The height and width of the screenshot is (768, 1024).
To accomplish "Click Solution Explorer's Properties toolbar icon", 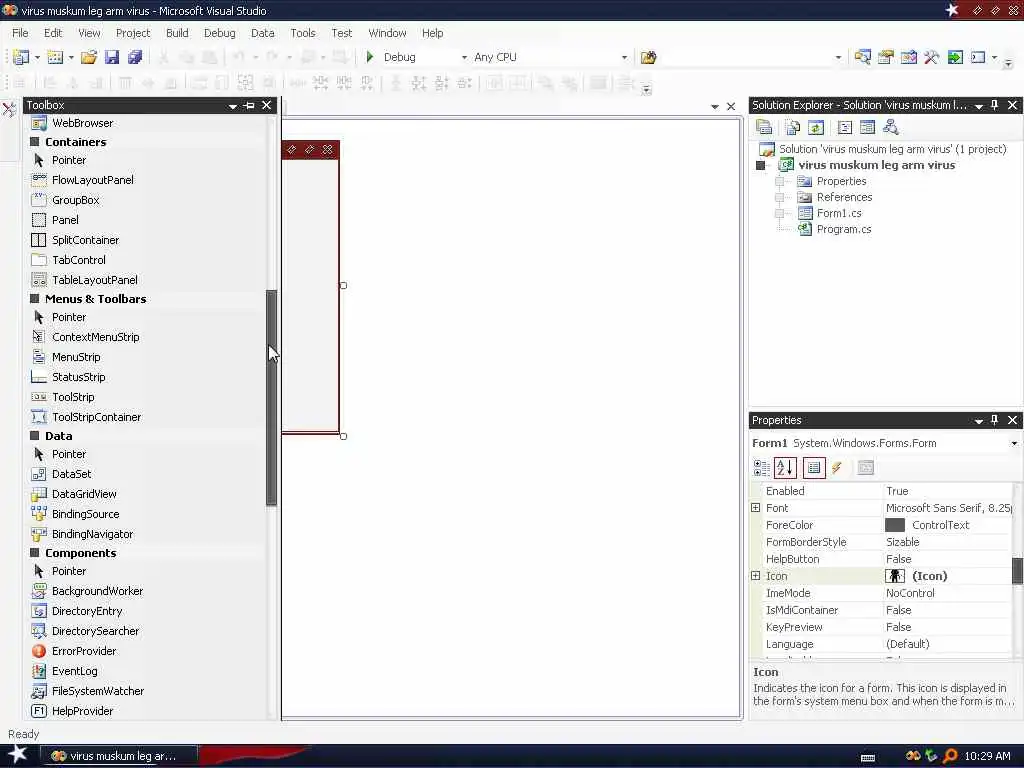I will 764,127.
